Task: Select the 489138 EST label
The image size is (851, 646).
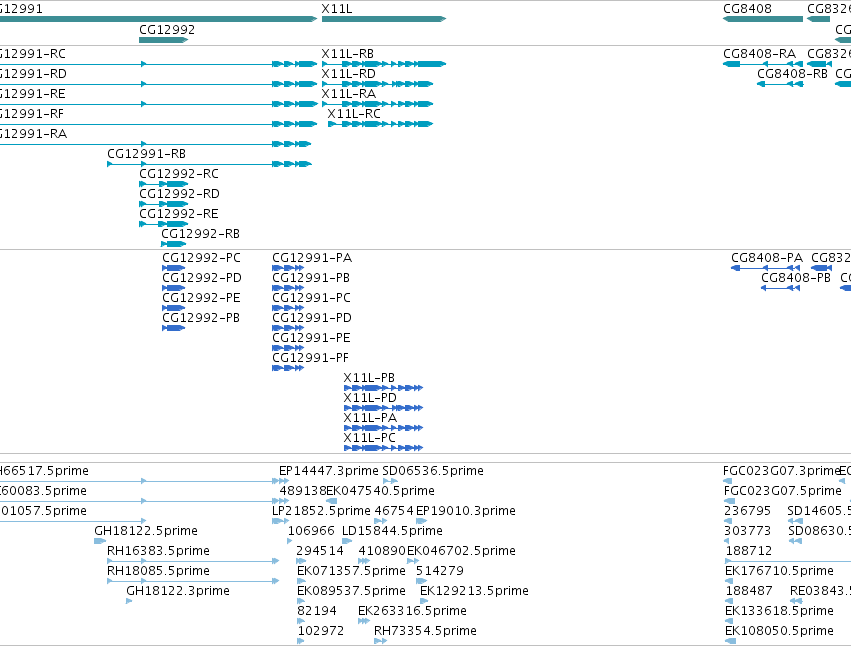Action: [303, 491]
